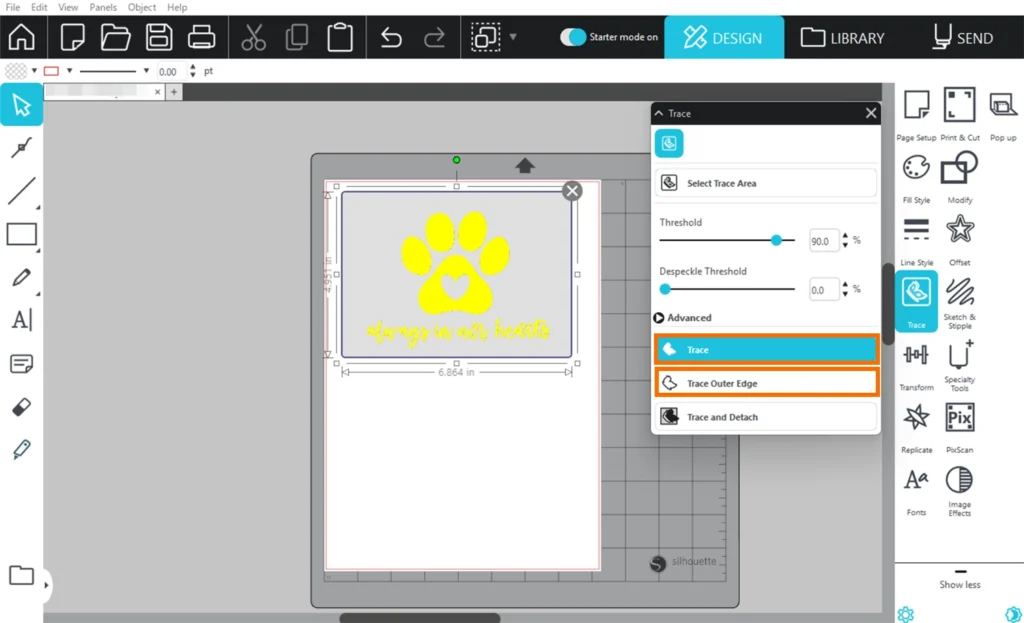
Task: Click the Replicate panel icon
Action: coord(916,418)
